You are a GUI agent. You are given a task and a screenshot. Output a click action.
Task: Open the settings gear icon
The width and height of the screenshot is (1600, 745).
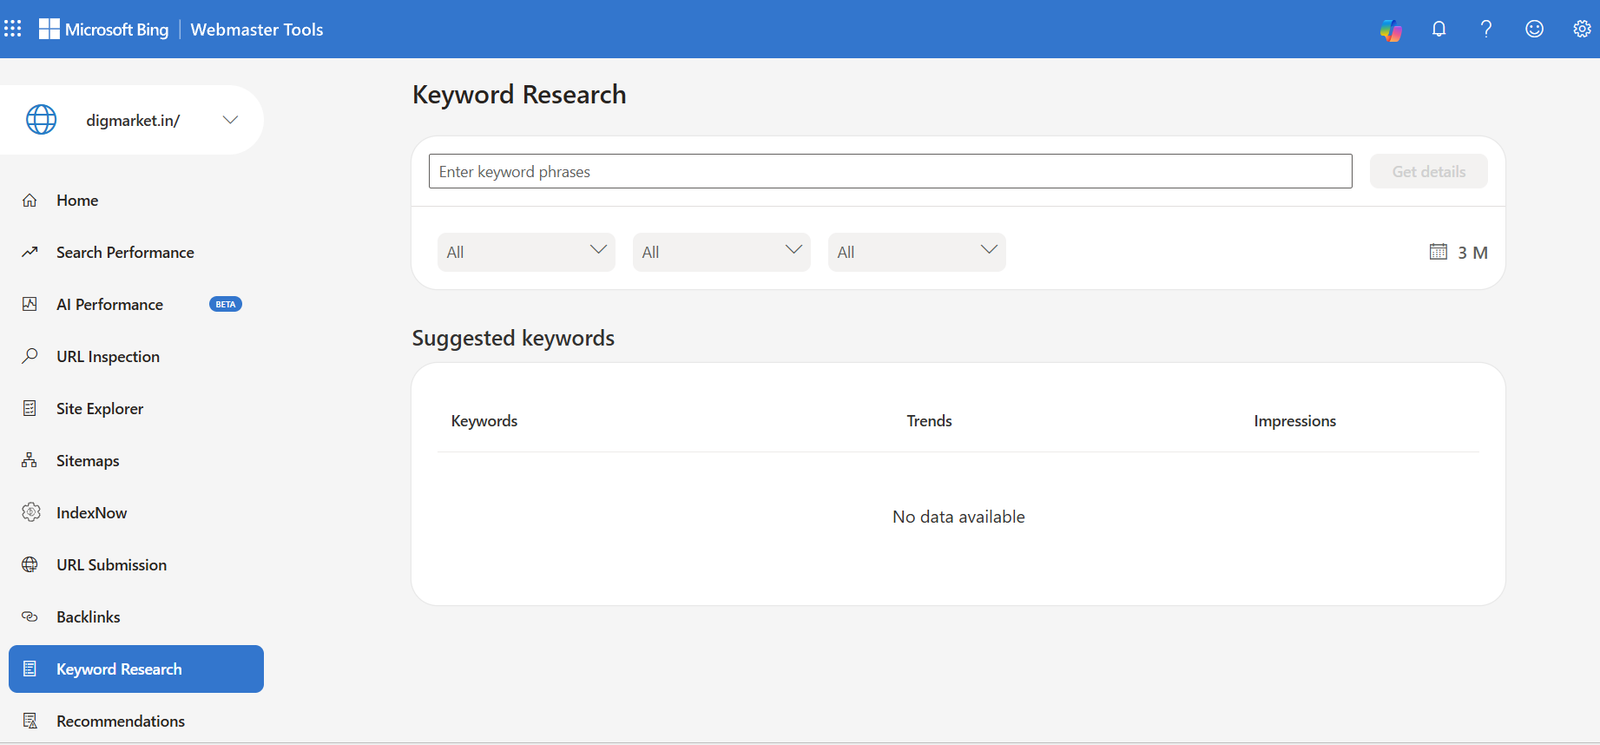1582,29
